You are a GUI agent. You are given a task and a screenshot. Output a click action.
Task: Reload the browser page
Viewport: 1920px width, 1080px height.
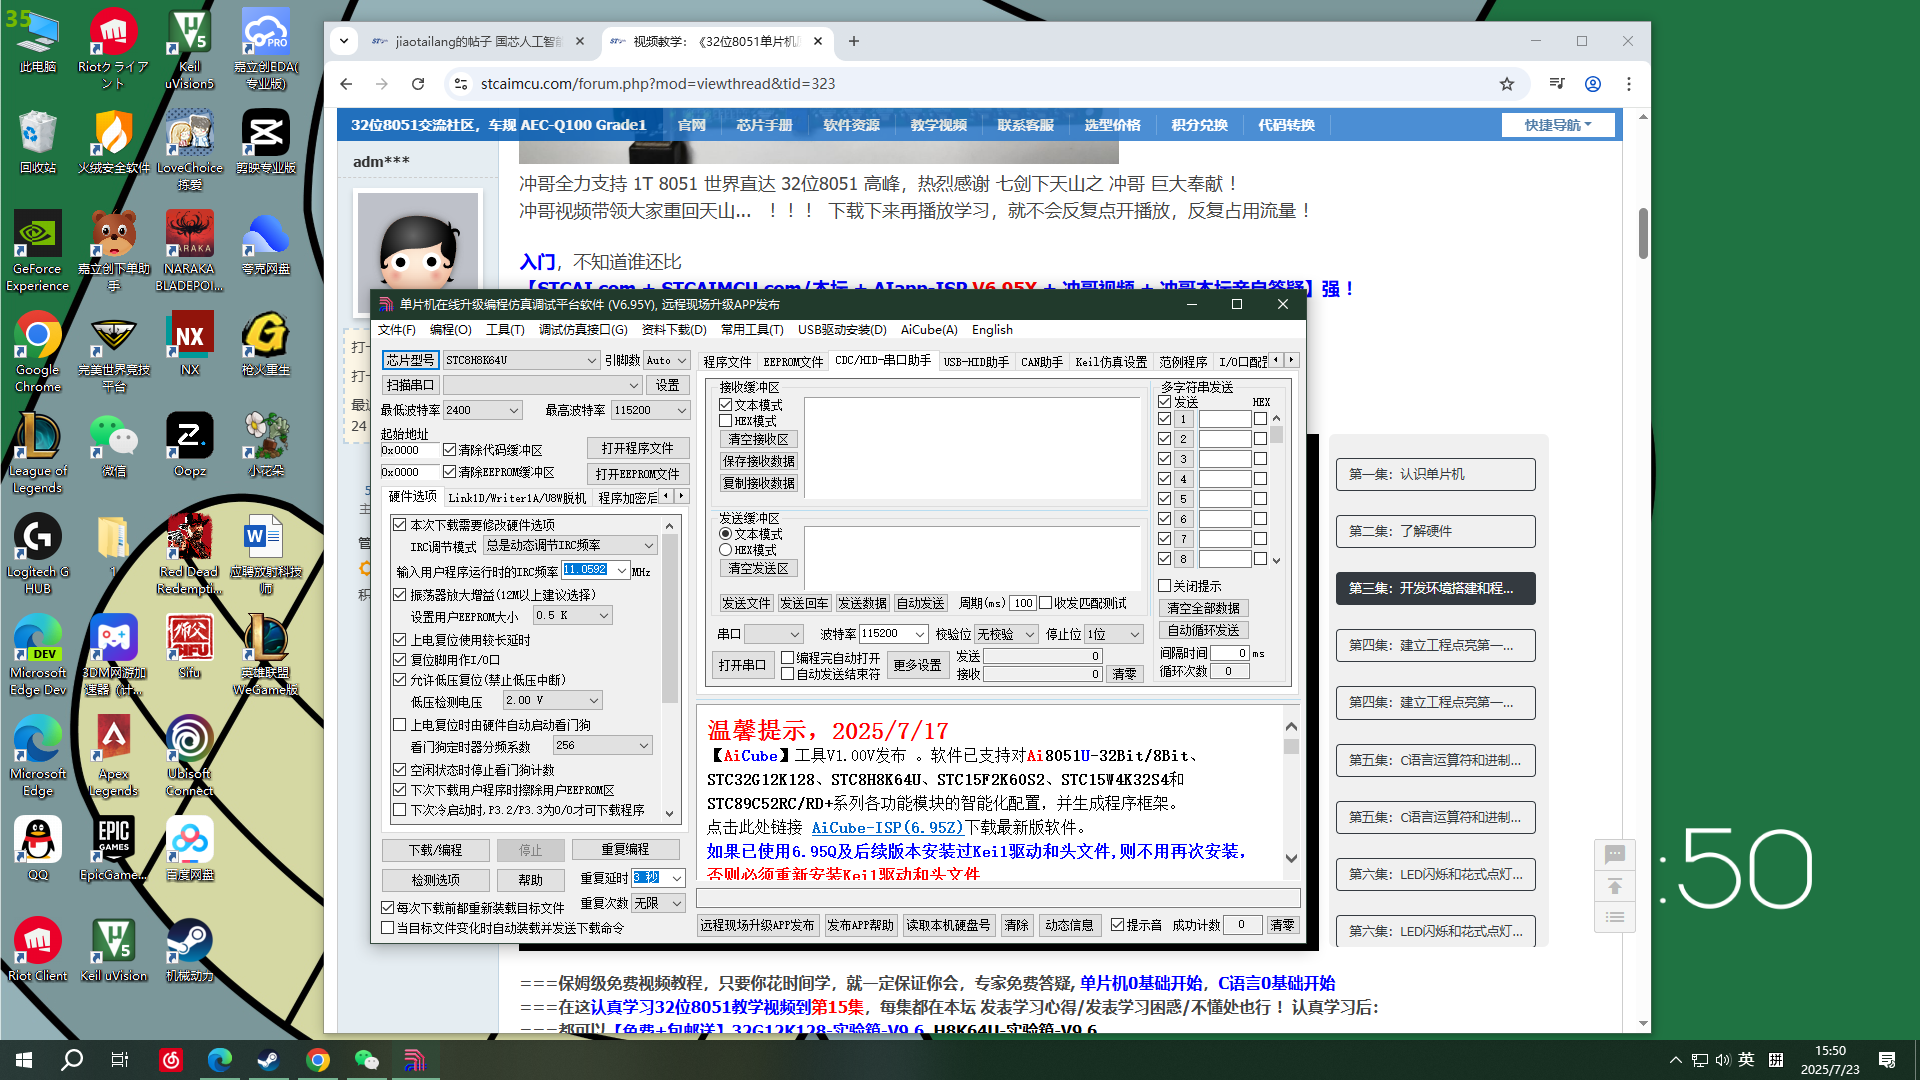418,84
